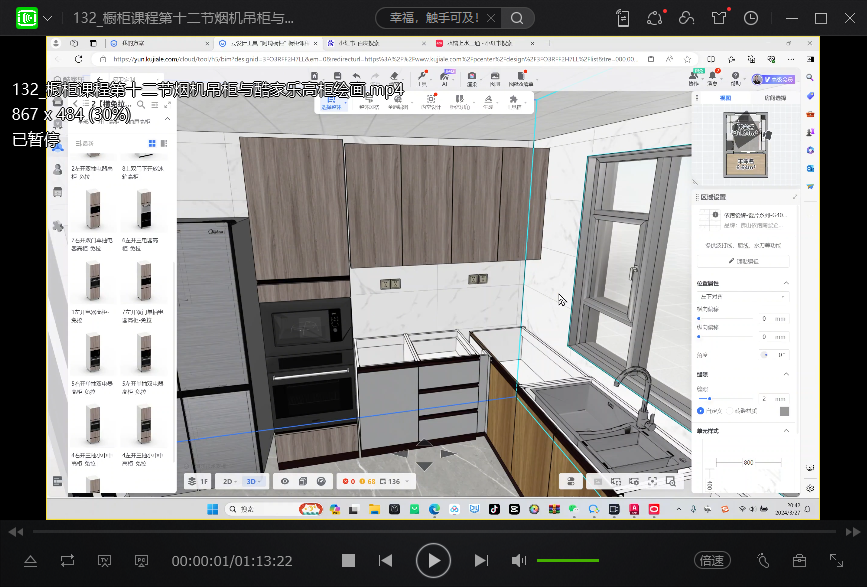Go to the previous video
Screen dimensions: 867x587
pyautogui.click(x=385, y=561)
